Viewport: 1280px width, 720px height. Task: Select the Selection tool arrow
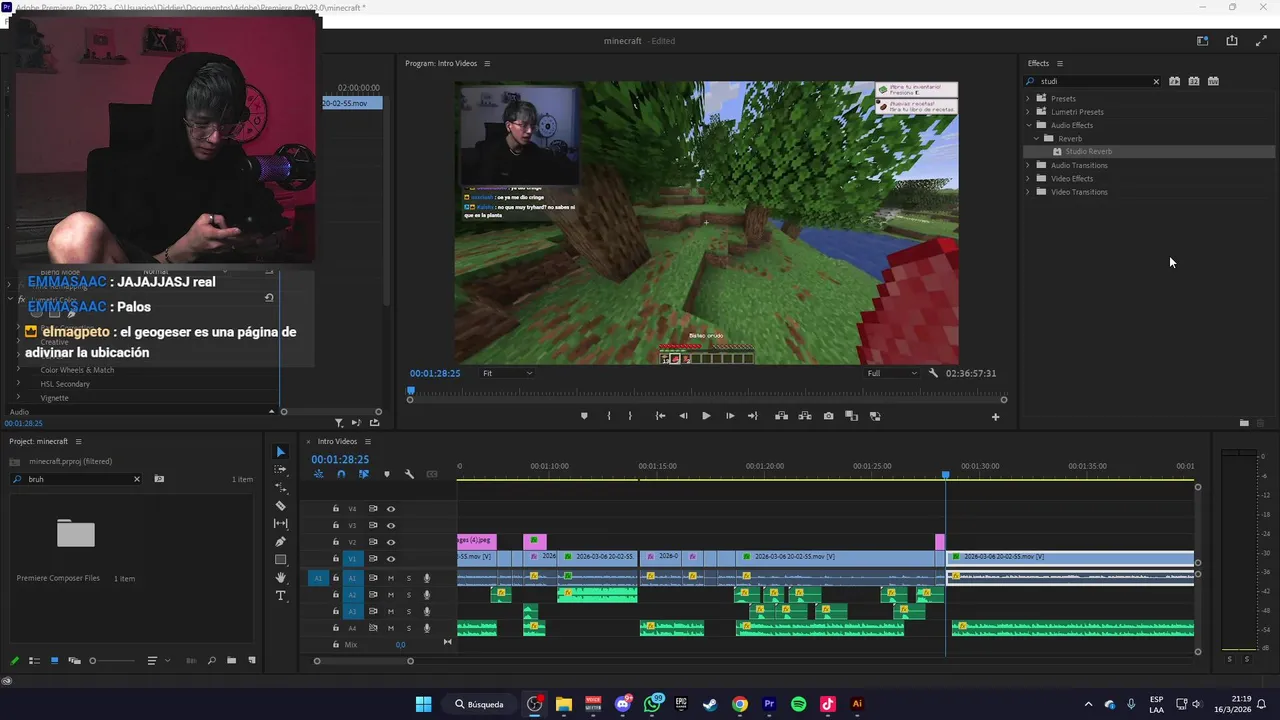pos(281,452)
